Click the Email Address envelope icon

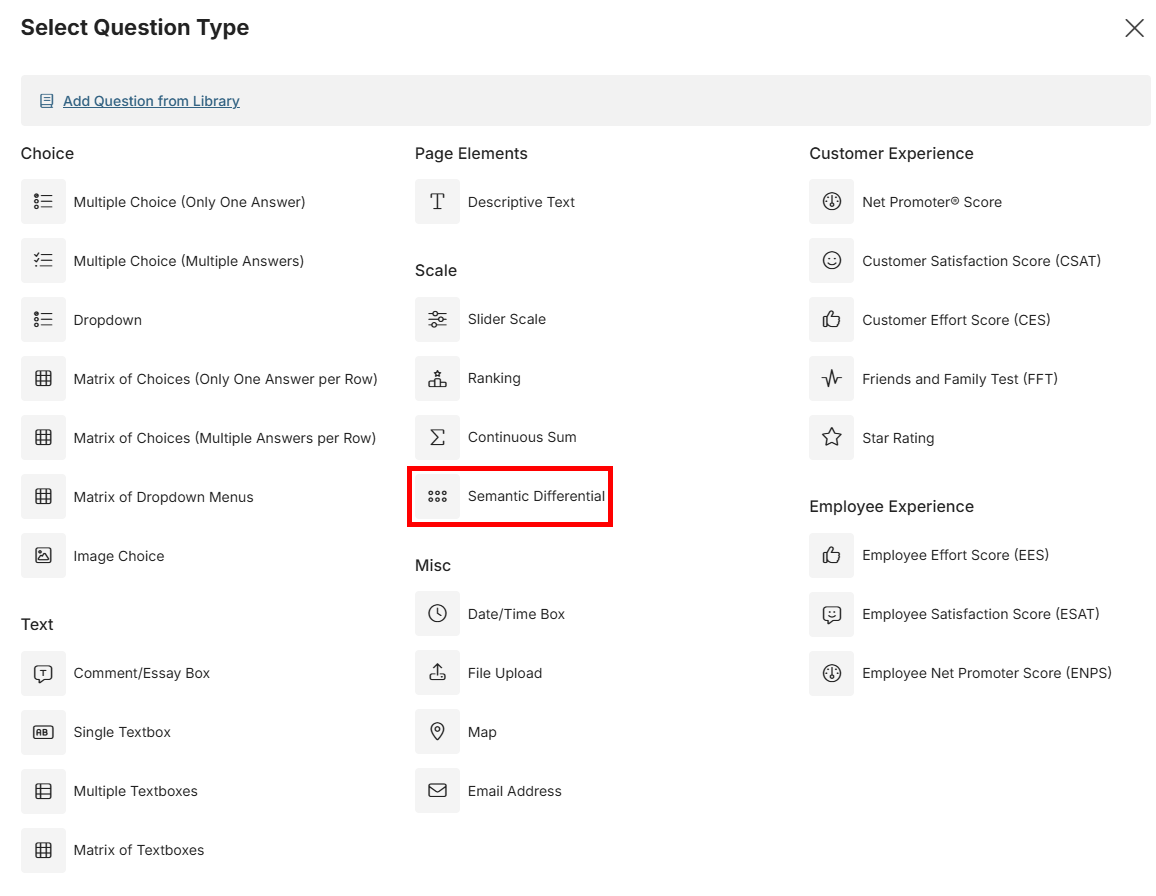(437, 791)
